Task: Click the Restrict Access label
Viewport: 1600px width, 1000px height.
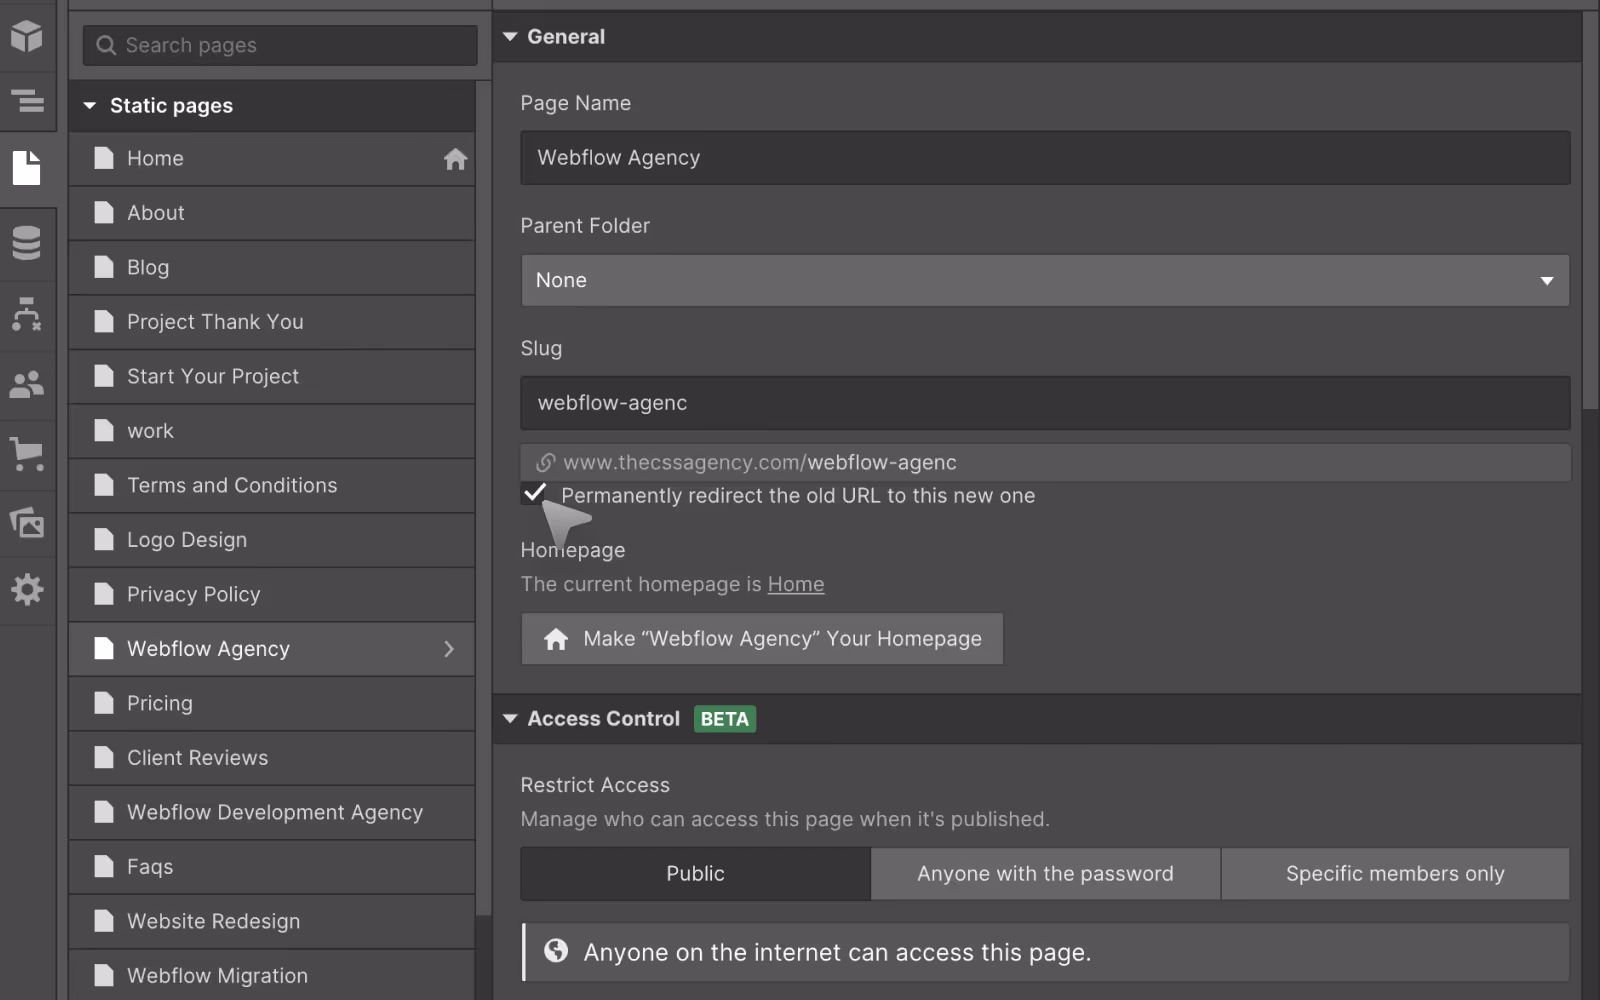Action: [595, 785]
